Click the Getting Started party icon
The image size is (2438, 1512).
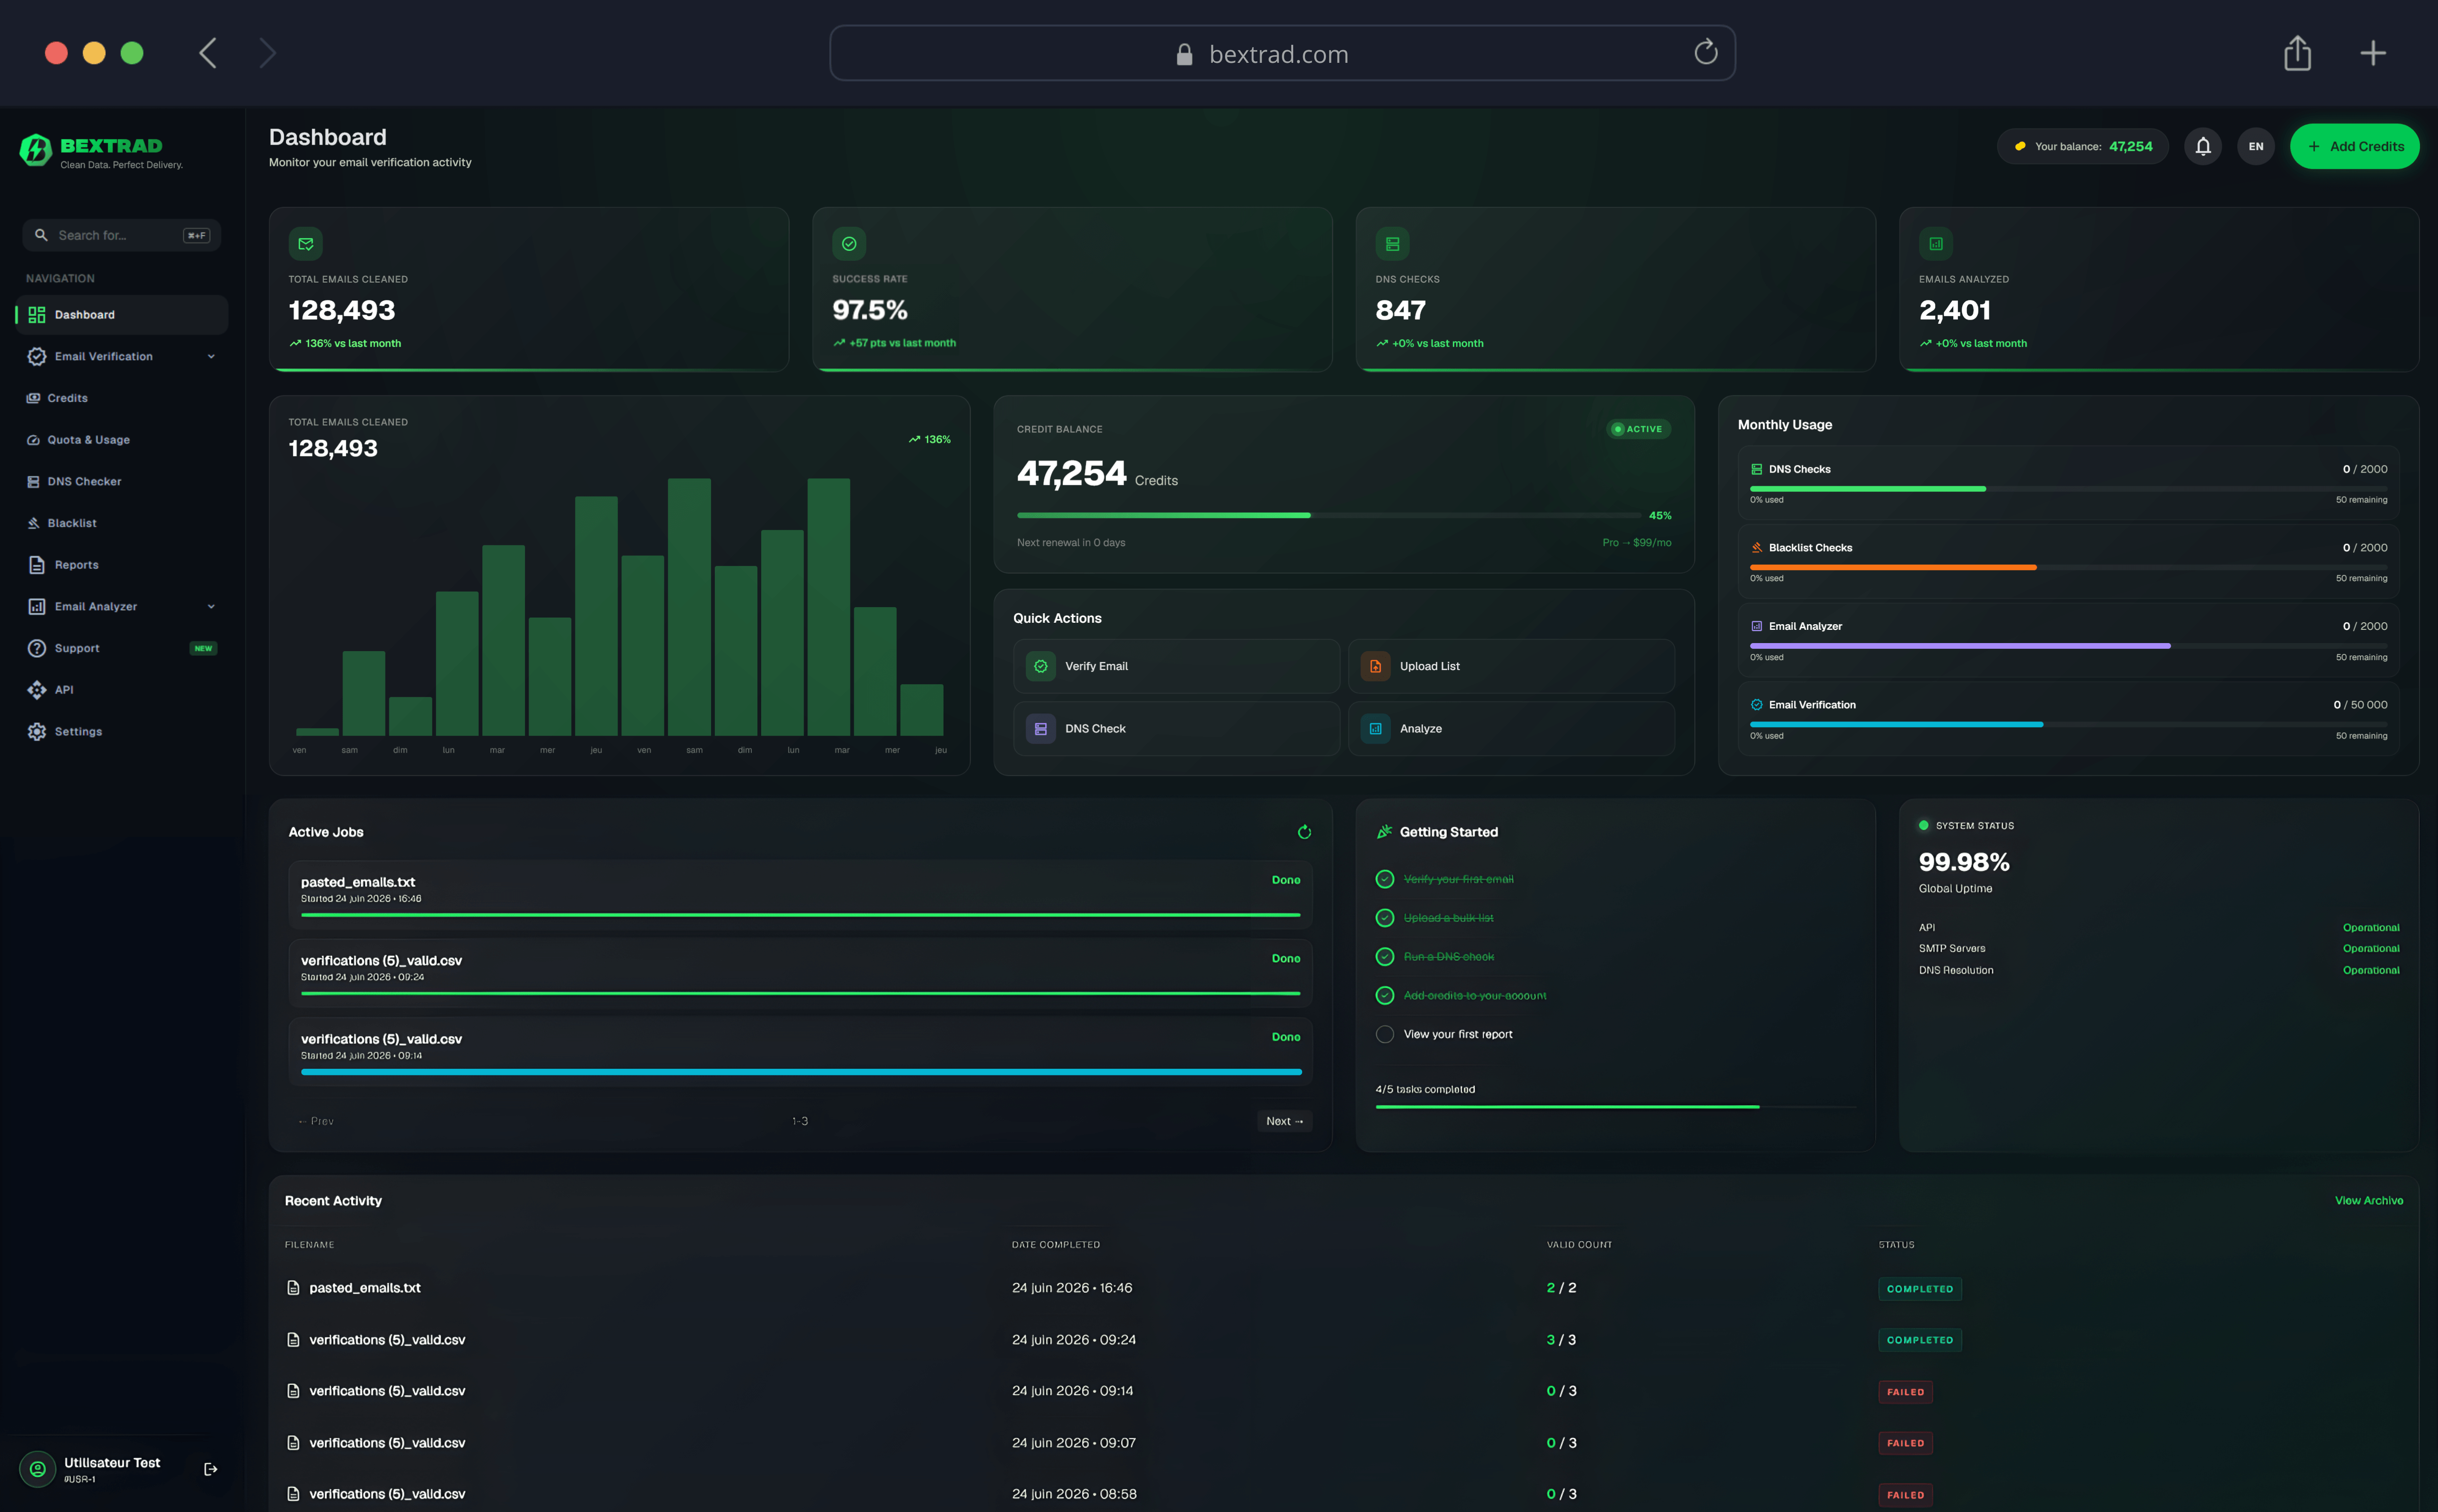[x=1384, y=832]
